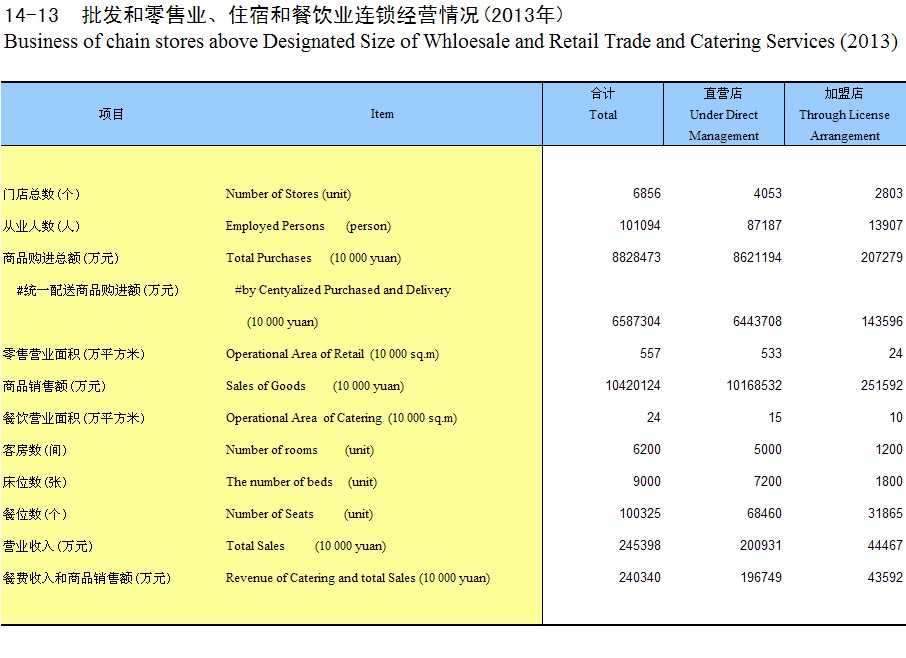
Task: Click the value 8828473
Action: [636, 258]
